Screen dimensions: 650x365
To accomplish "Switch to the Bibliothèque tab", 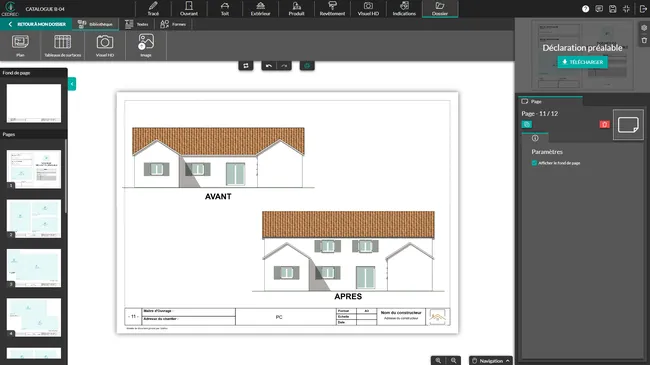I will tap(95, 24).
